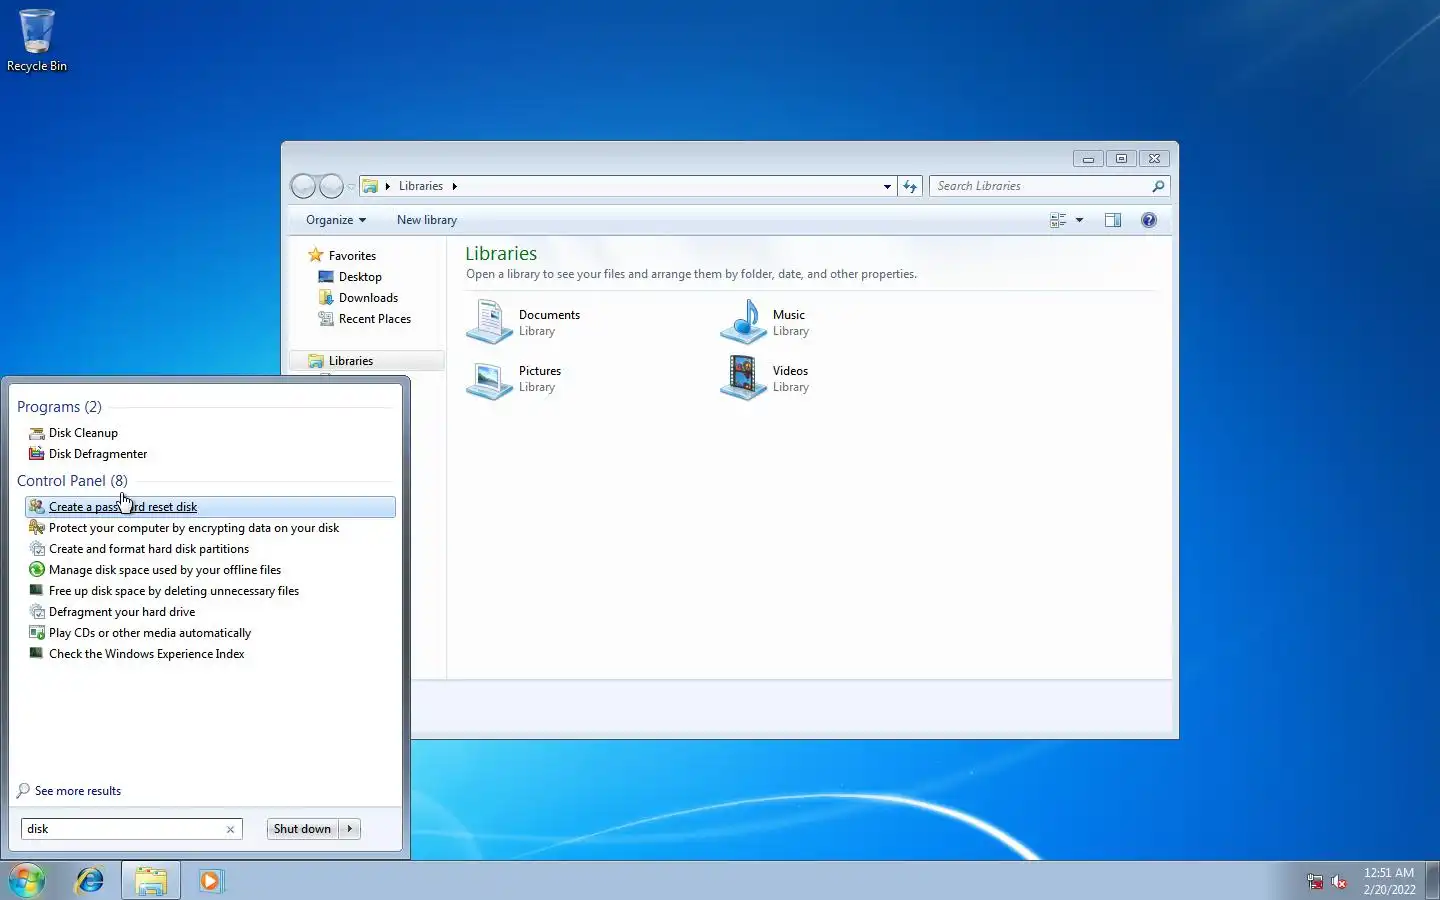Click See more results link

[78, 791]
